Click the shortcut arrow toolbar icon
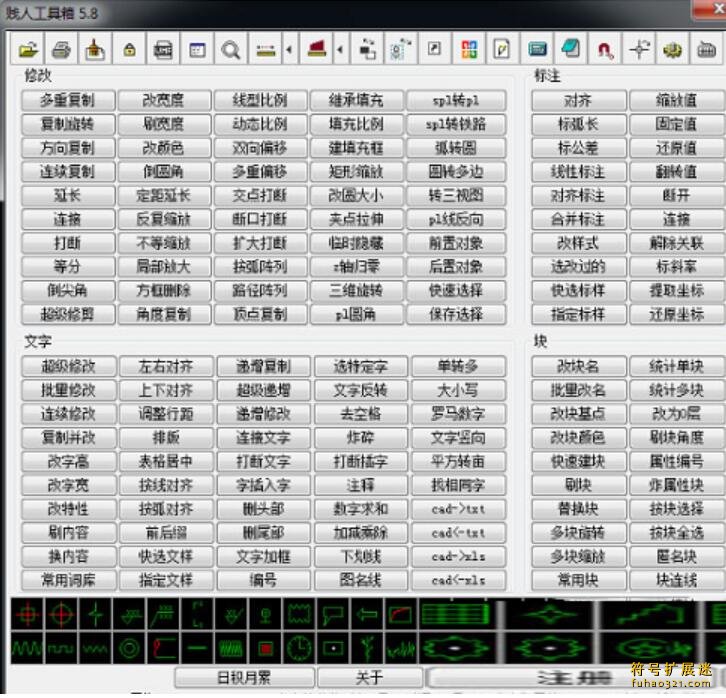Viewport: 726px width, 698px height. (x=434, y=49)
